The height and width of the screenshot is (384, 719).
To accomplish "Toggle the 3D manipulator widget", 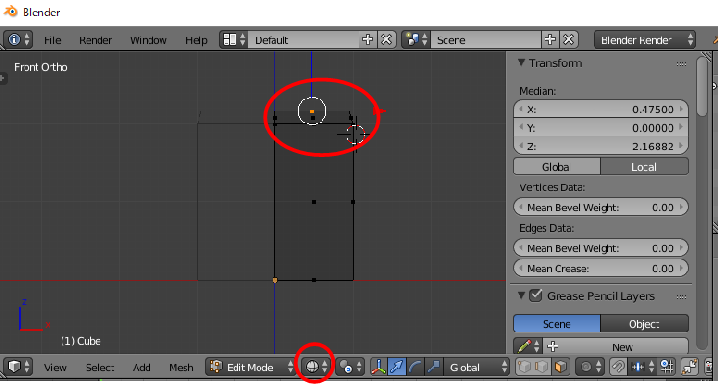I will (379, 367).
